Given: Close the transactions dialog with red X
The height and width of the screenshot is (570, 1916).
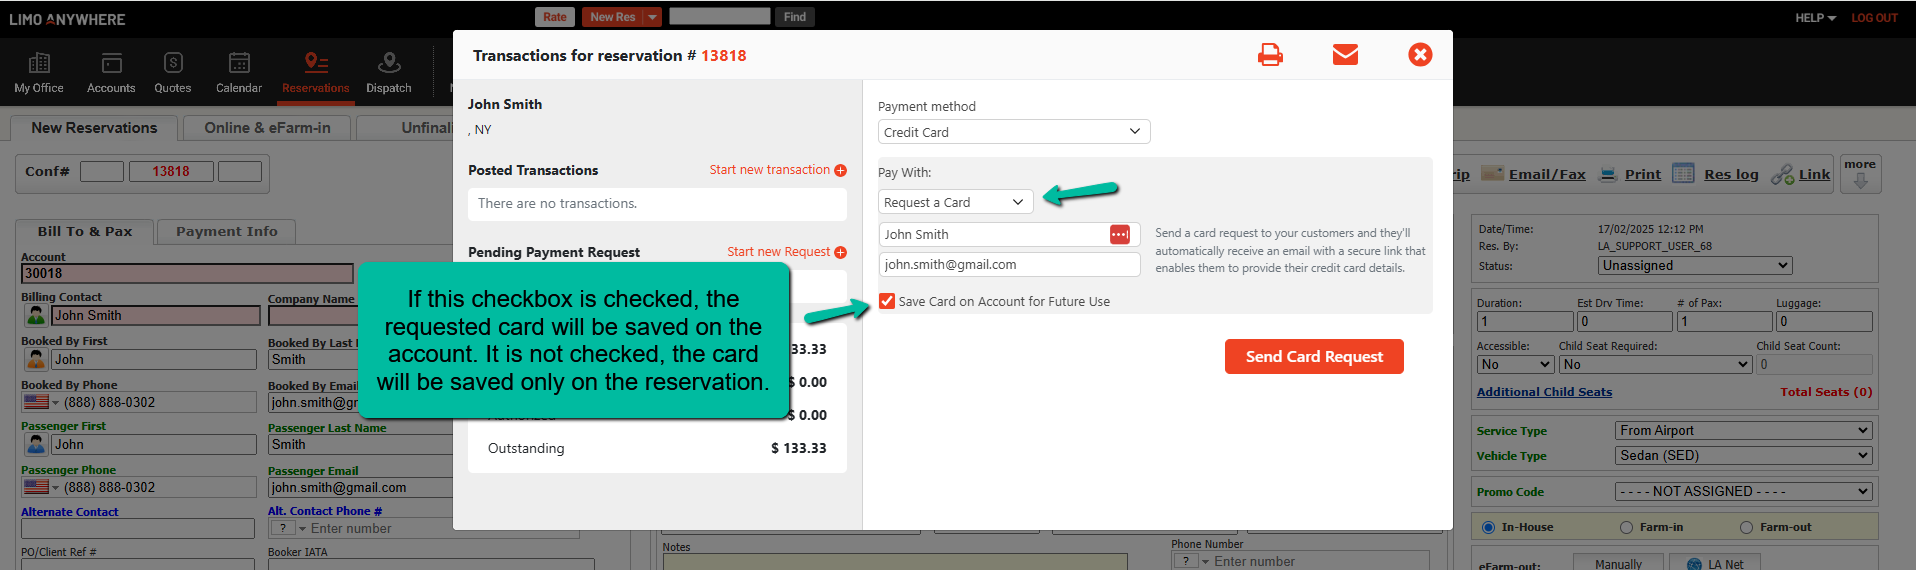Looking at the screenshot, I should tap(1419, 55).
